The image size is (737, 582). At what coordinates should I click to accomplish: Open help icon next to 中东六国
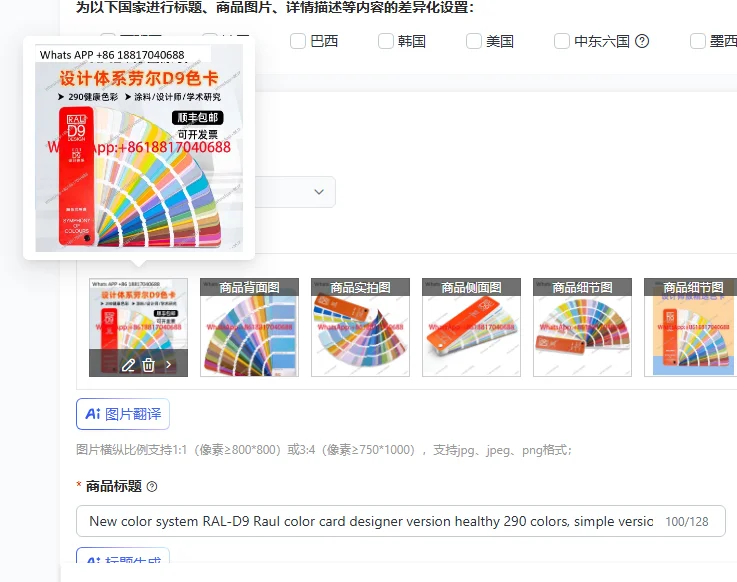pyautogui.click(x=642, y=41)
